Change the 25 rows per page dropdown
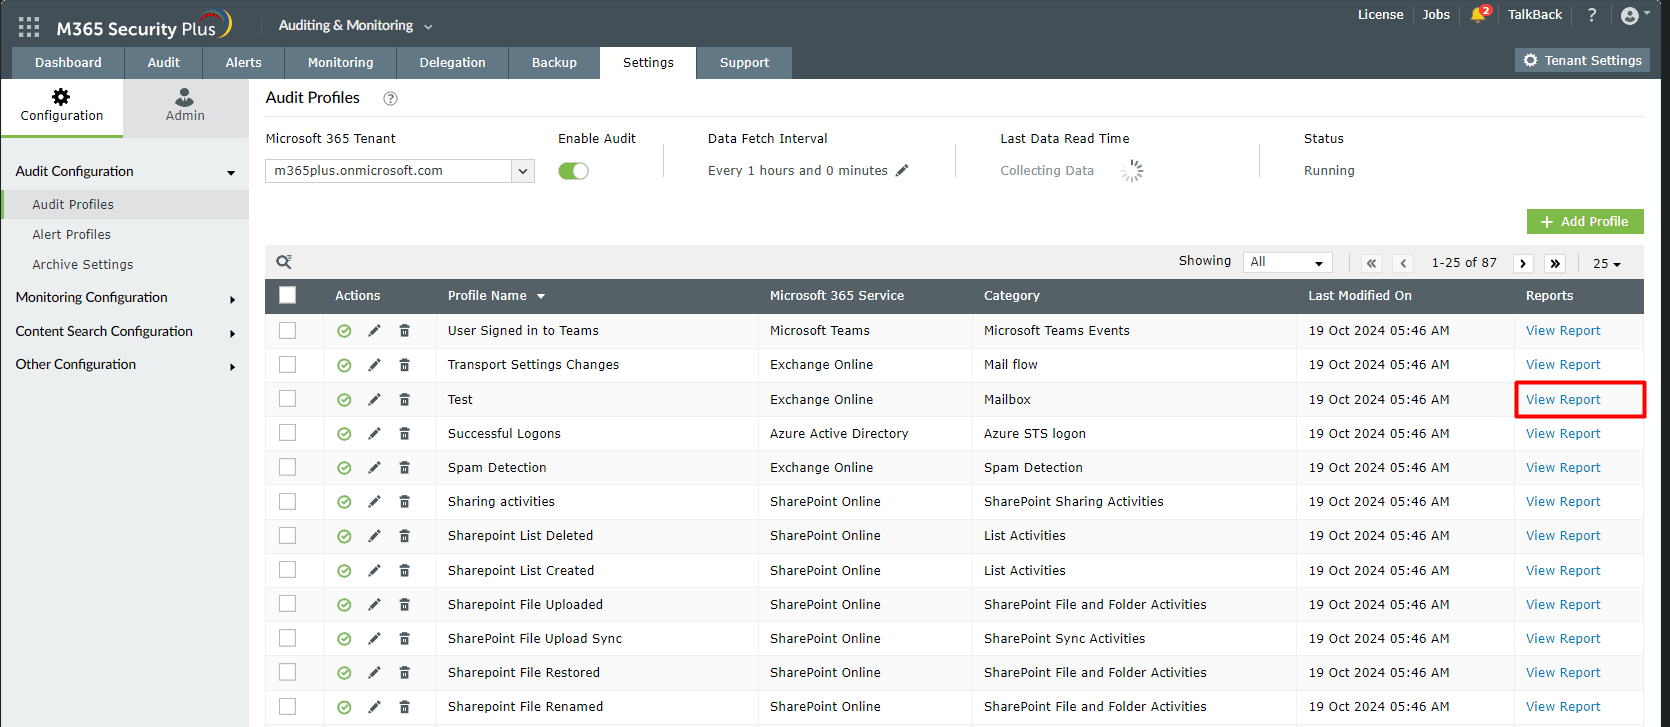 (1607, 263)
